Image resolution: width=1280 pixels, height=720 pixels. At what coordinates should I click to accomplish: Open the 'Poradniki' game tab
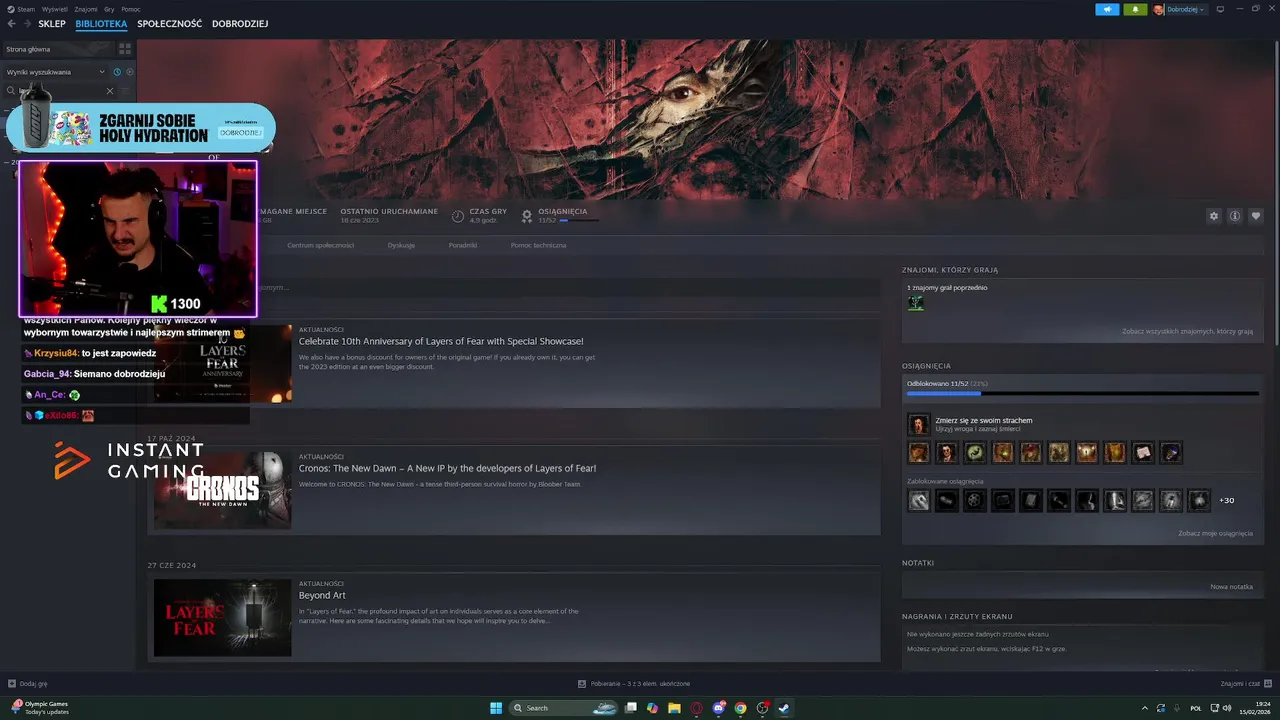[463, 245]
